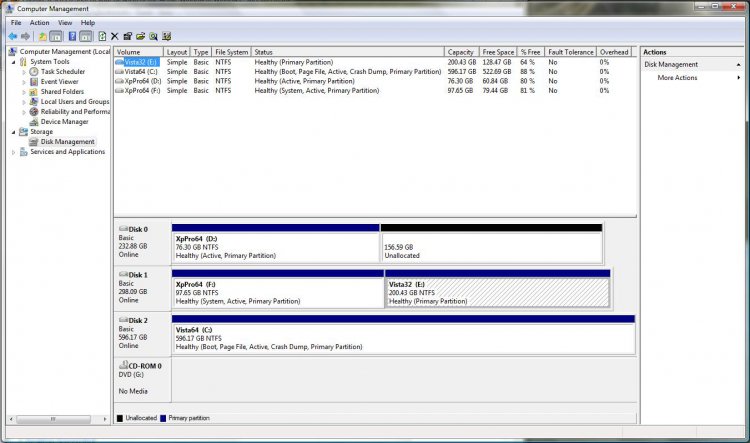Click the Services and Applications icon

coord(23,152)
